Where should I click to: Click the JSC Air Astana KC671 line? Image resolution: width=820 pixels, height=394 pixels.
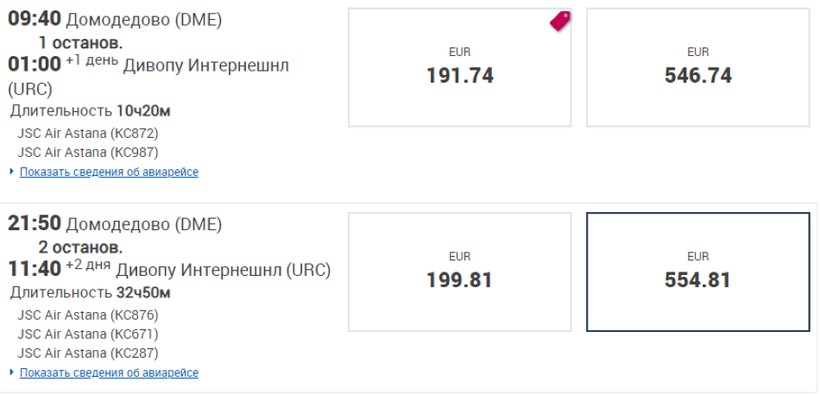click(x=88, y=334)
